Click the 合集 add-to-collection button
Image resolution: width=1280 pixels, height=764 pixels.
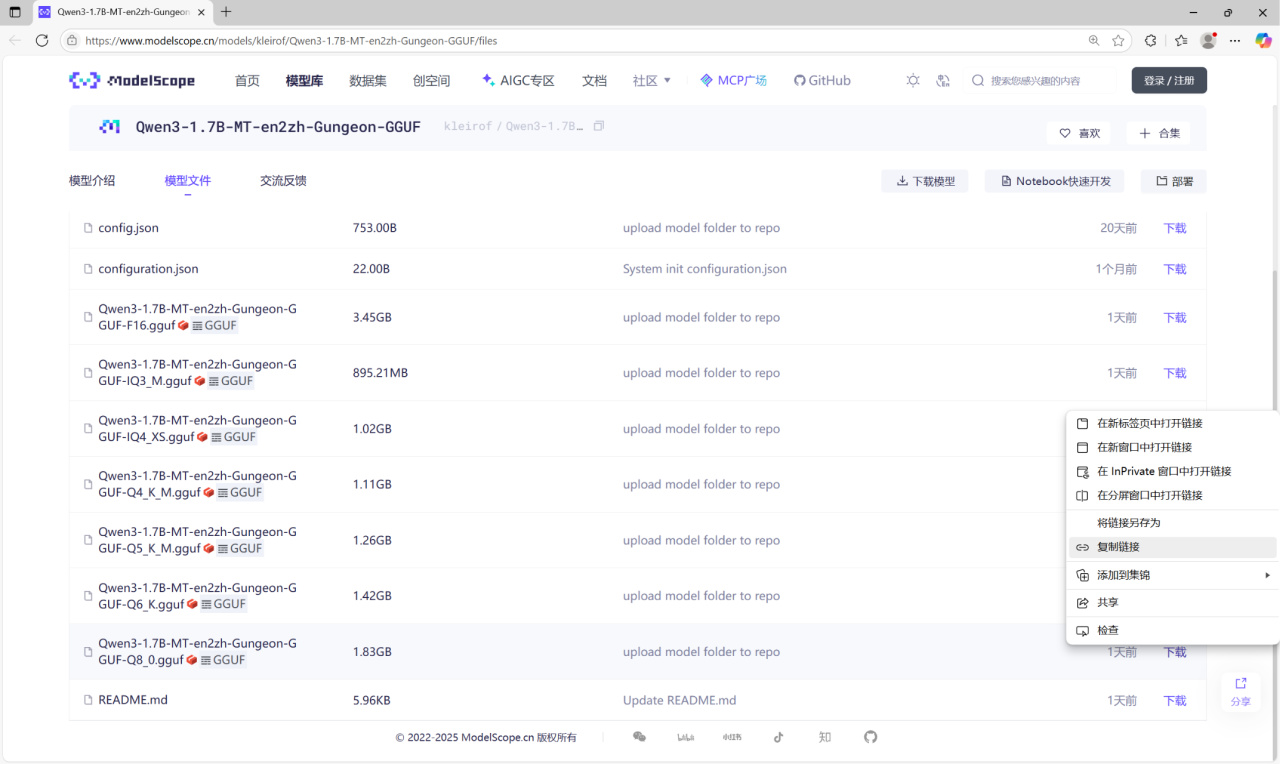(1158, 133)
